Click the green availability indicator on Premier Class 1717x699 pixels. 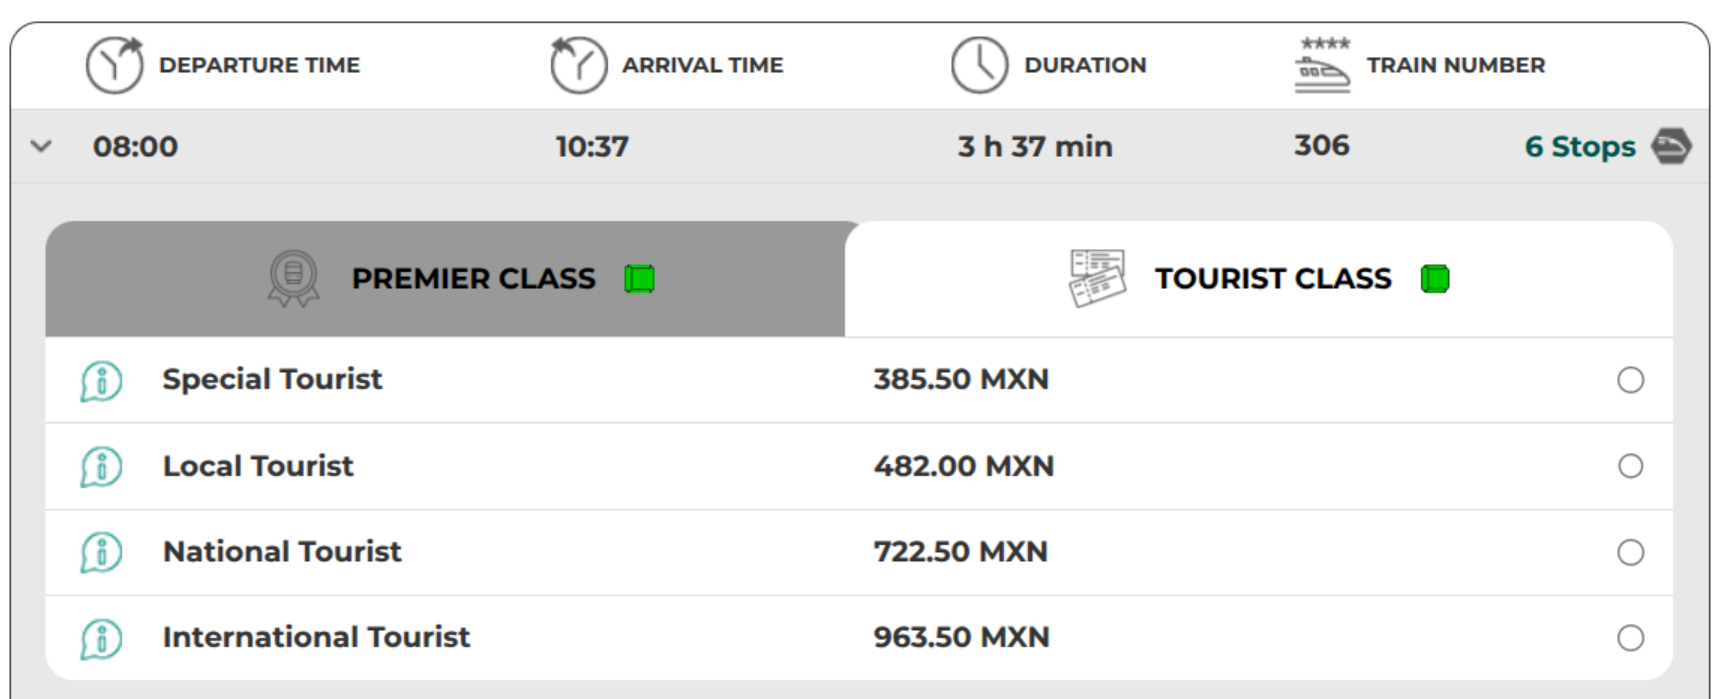639,279
